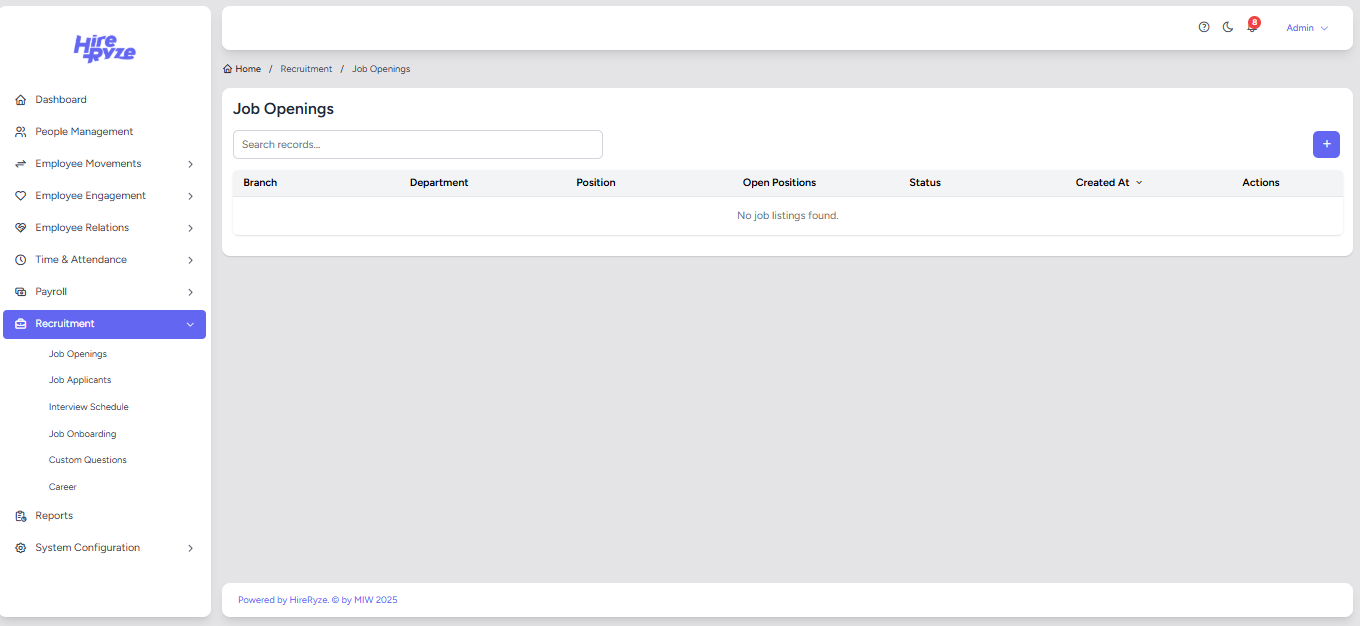
Task: Click the Payroll icon in sidebar
Action: tap(20, 292)
